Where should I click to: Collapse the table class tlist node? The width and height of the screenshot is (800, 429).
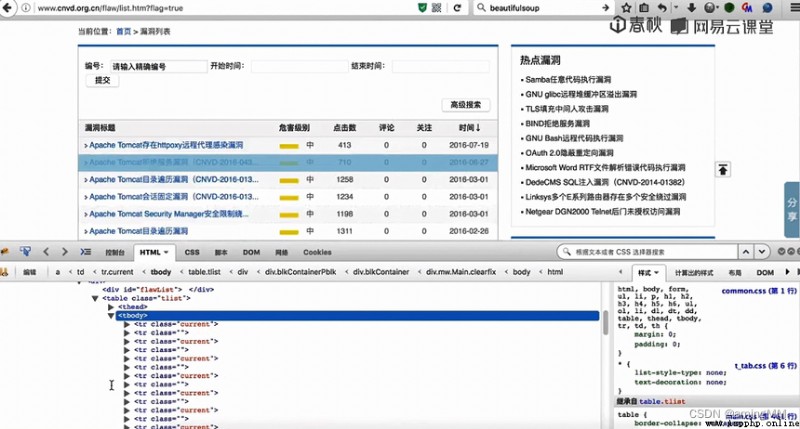[95, 298]
